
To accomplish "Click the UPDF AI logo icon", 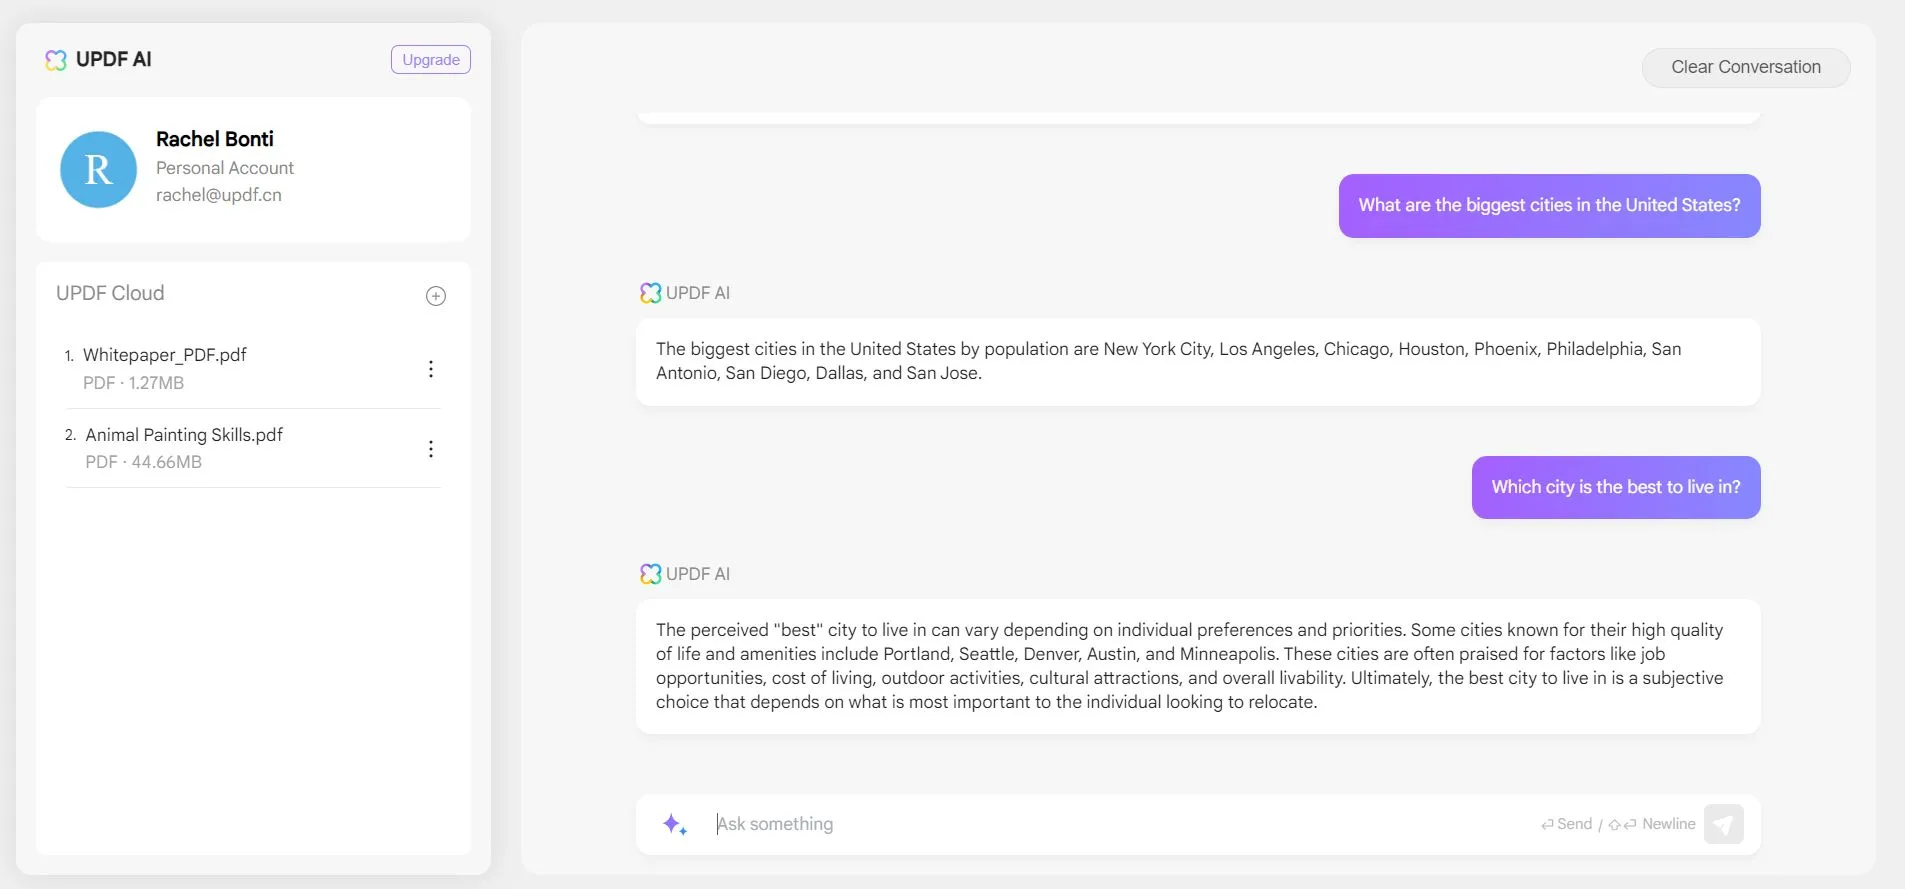I will coord(56,60).
